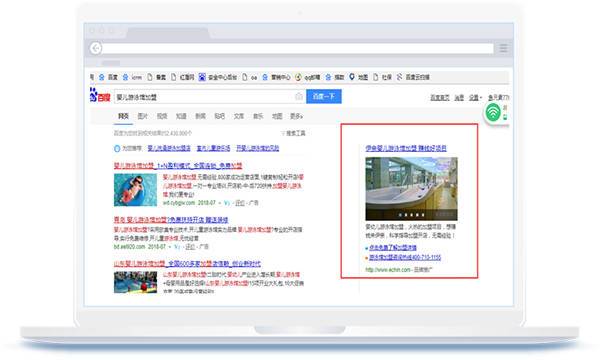Open the qq邮箱 bookmark icon
This screenshot has height=360, width=600.
[x=298, y=77]
